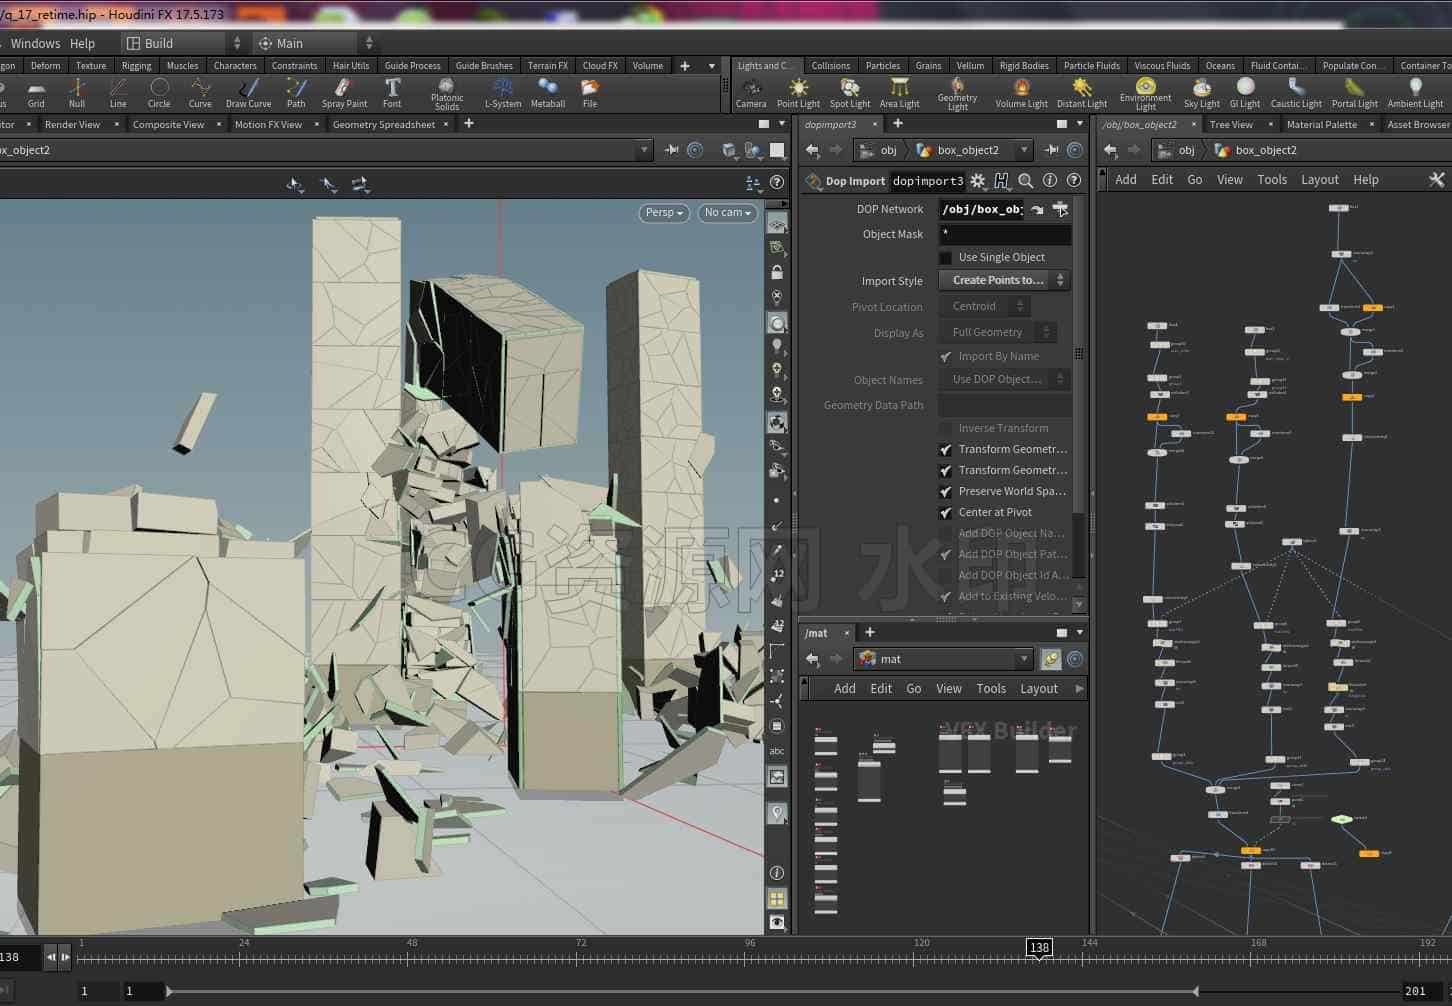
Task: Expand the Persp viewport camera menu
Action: [x=664, y=213]
